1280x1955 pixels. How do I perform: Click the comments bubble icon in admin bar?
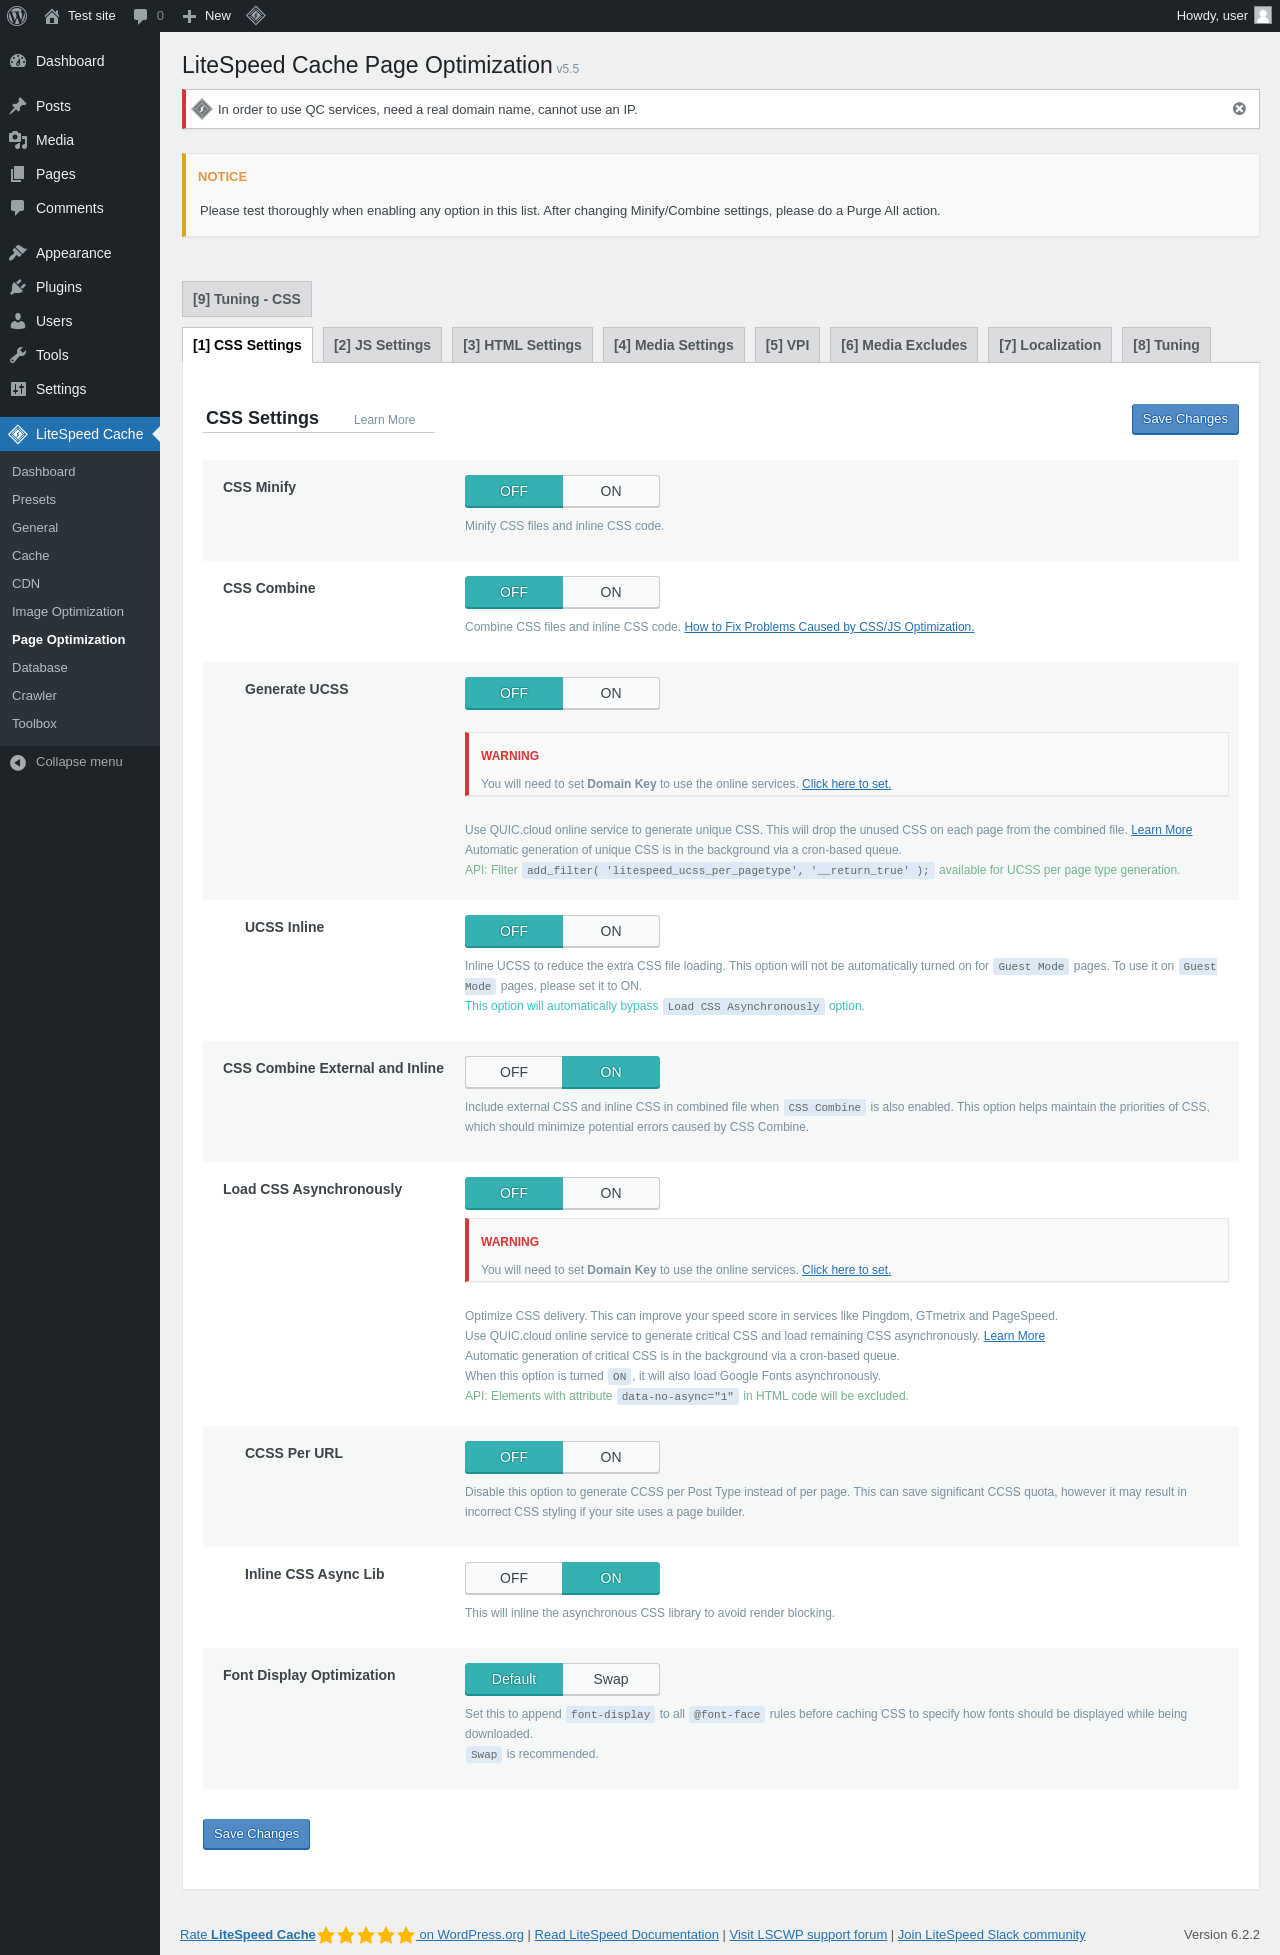pos(141,16)
